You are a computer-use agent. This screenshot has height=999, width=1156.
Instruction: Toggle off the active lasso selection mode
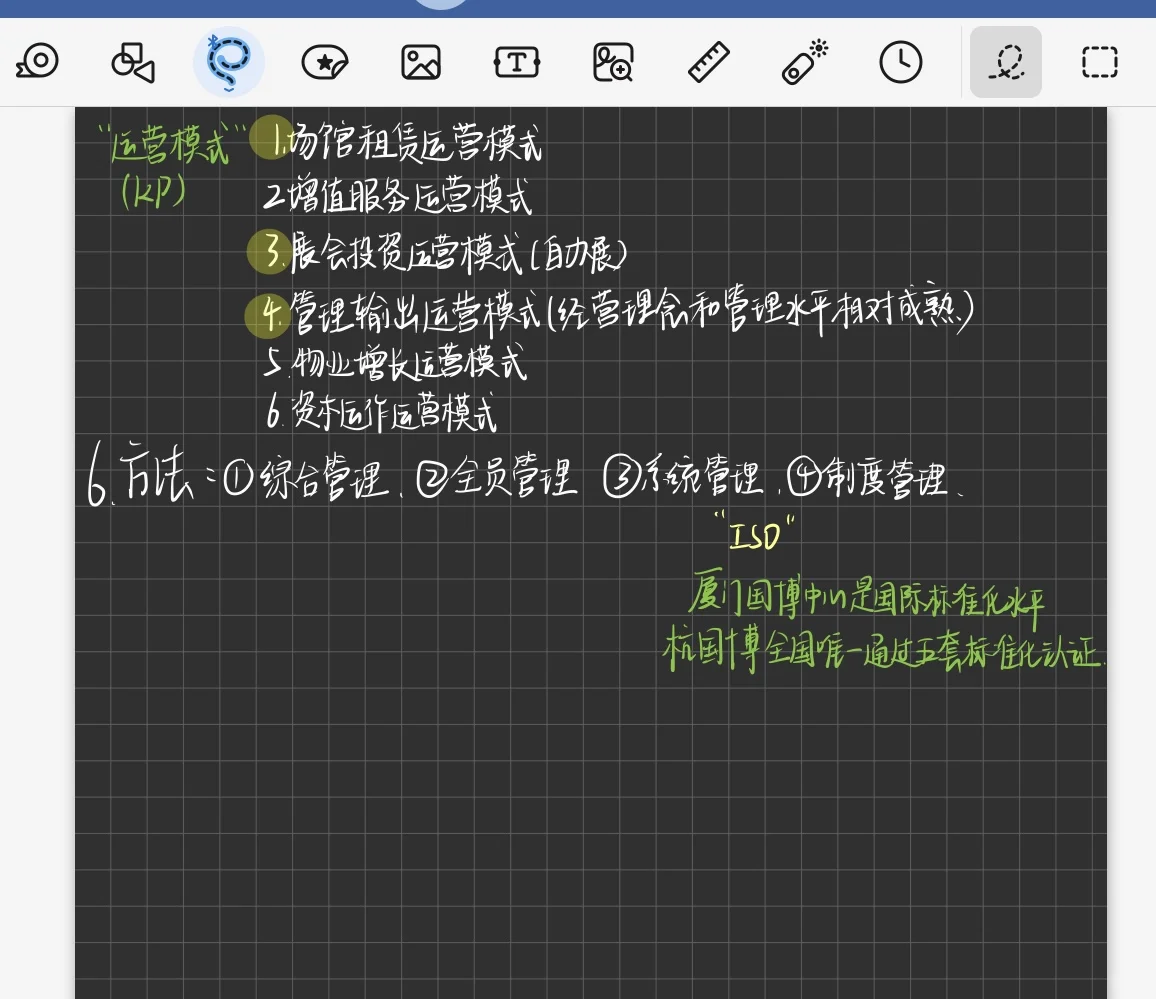click(x=1005, y=62)
